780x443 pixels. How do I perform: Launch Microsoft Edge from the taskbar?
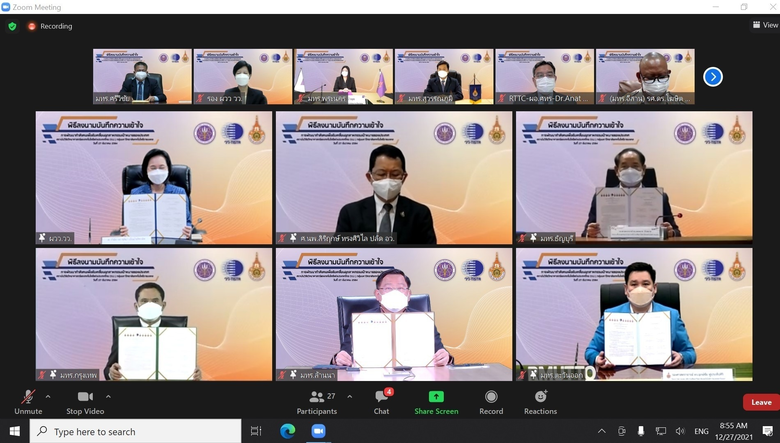click(287, 431)
